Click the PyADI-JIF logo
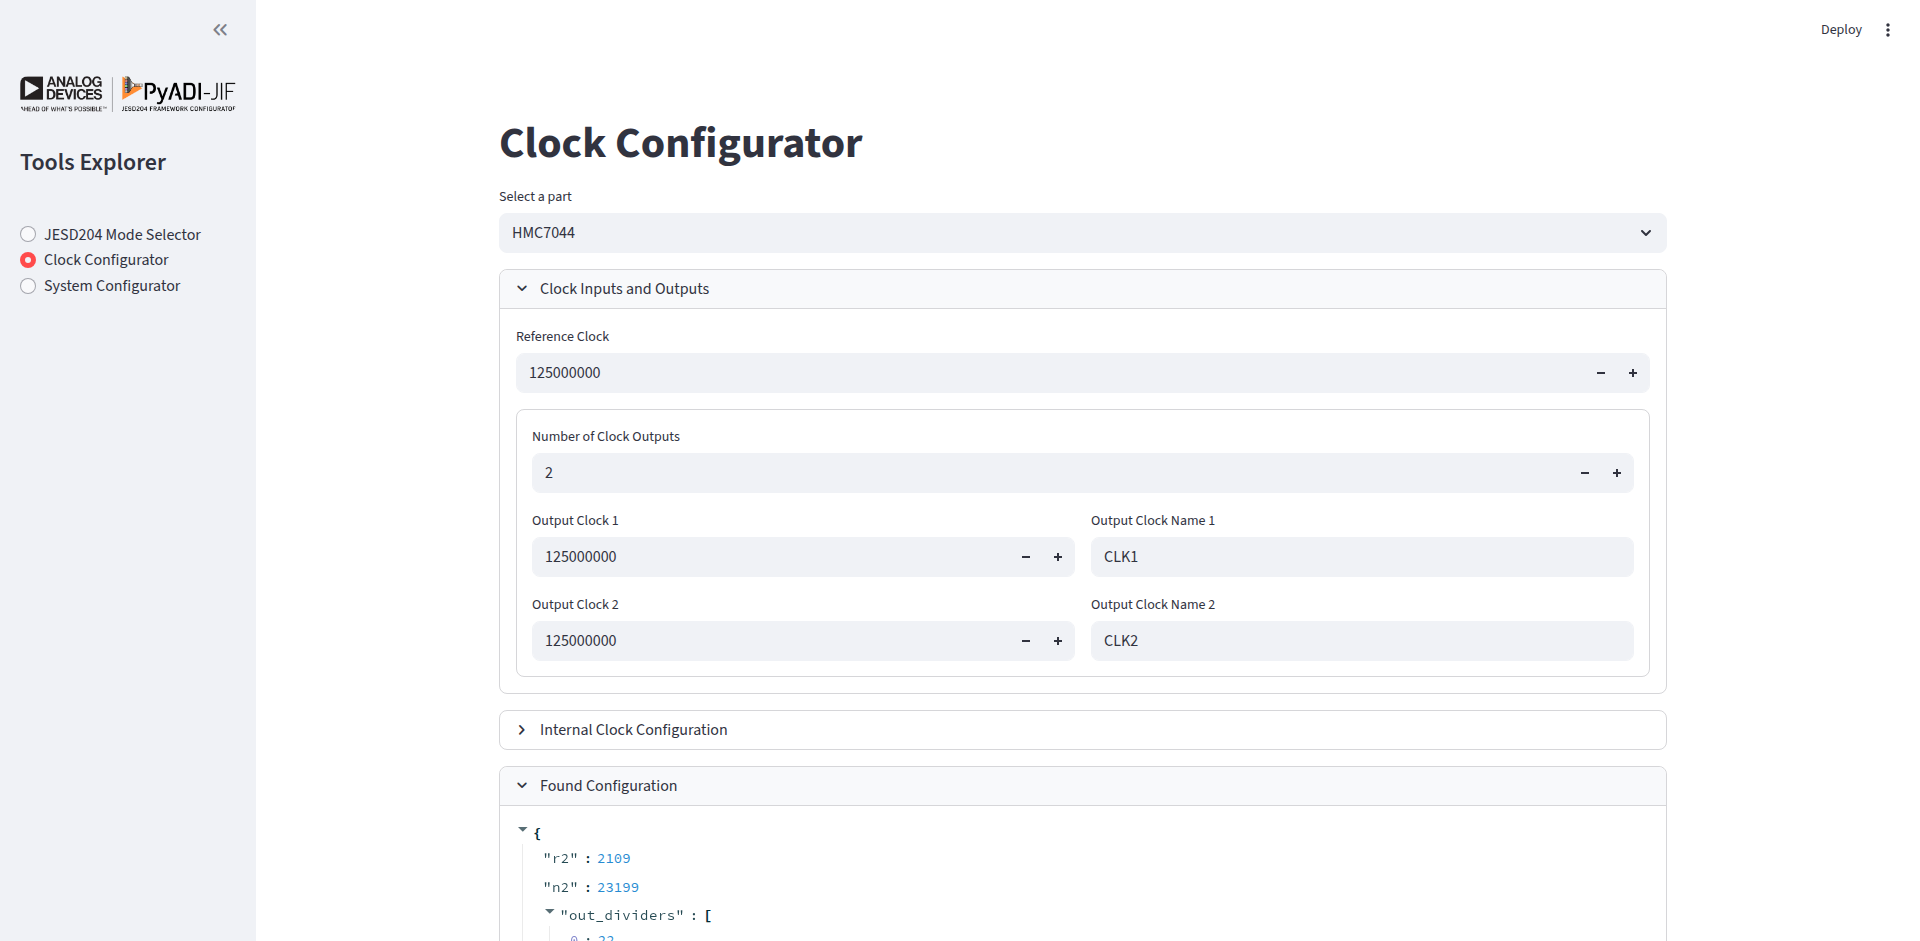1920x941 pixels. (177, 93)
